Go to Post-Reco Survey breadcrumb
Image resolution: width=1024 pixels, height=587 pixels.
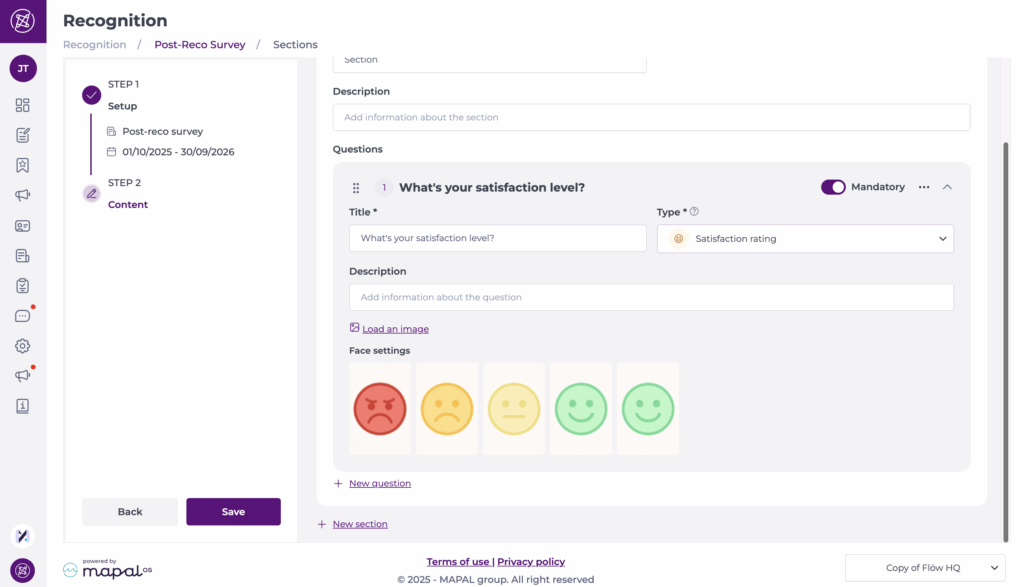200,45
